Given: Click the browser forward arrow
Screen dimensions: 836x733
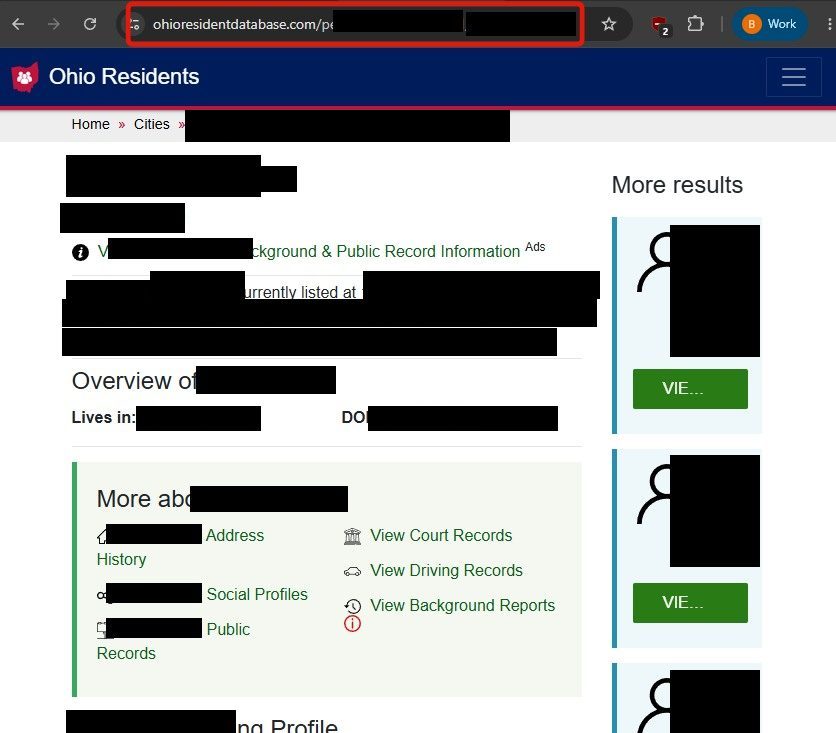Looking at the screenshot, I should (x=53, y=24).
